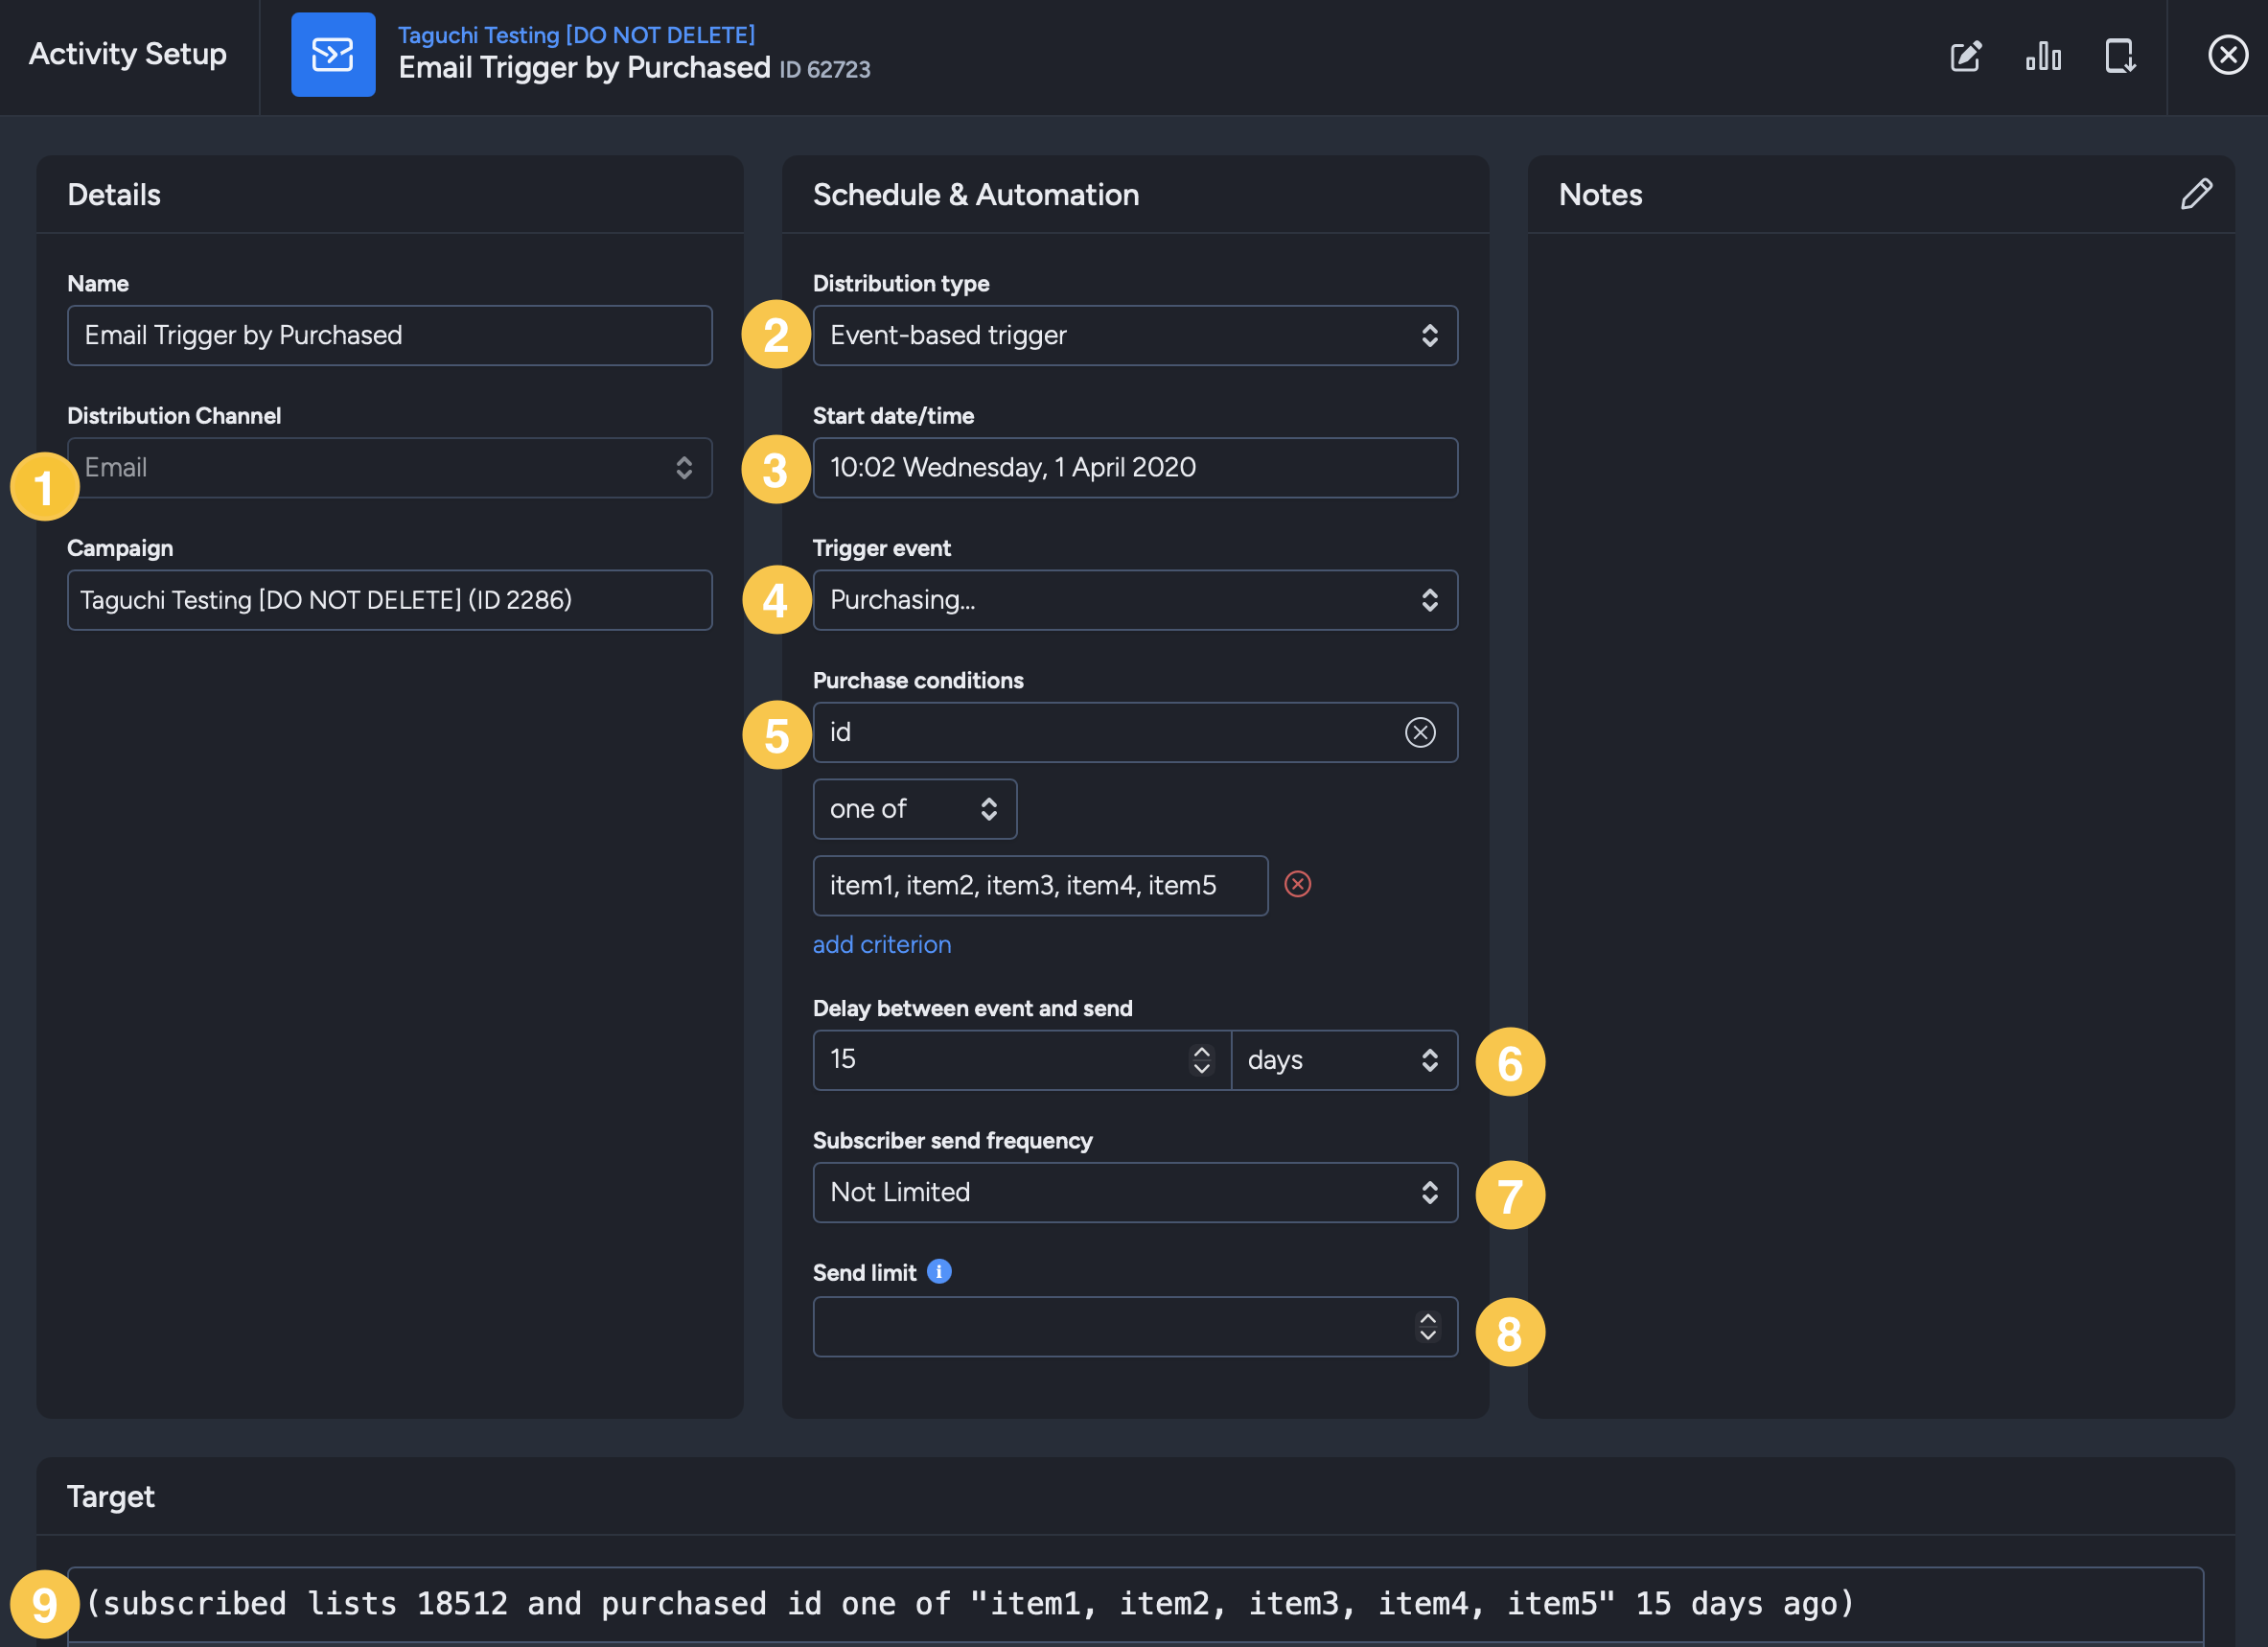This screenshot has width=2268, height=1647.
Task: Expand the Trigger event Purchasing dropdown
Action: coord(1135,600)
